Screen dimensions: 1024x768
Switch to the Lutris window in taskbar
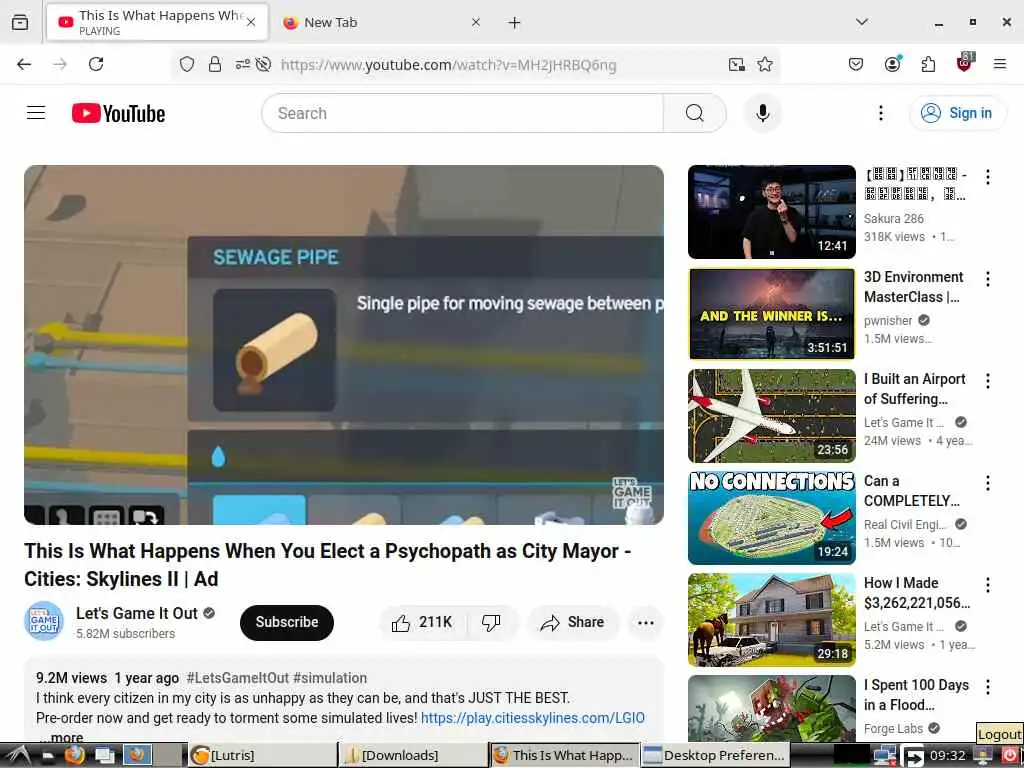[x=261, y=755]
